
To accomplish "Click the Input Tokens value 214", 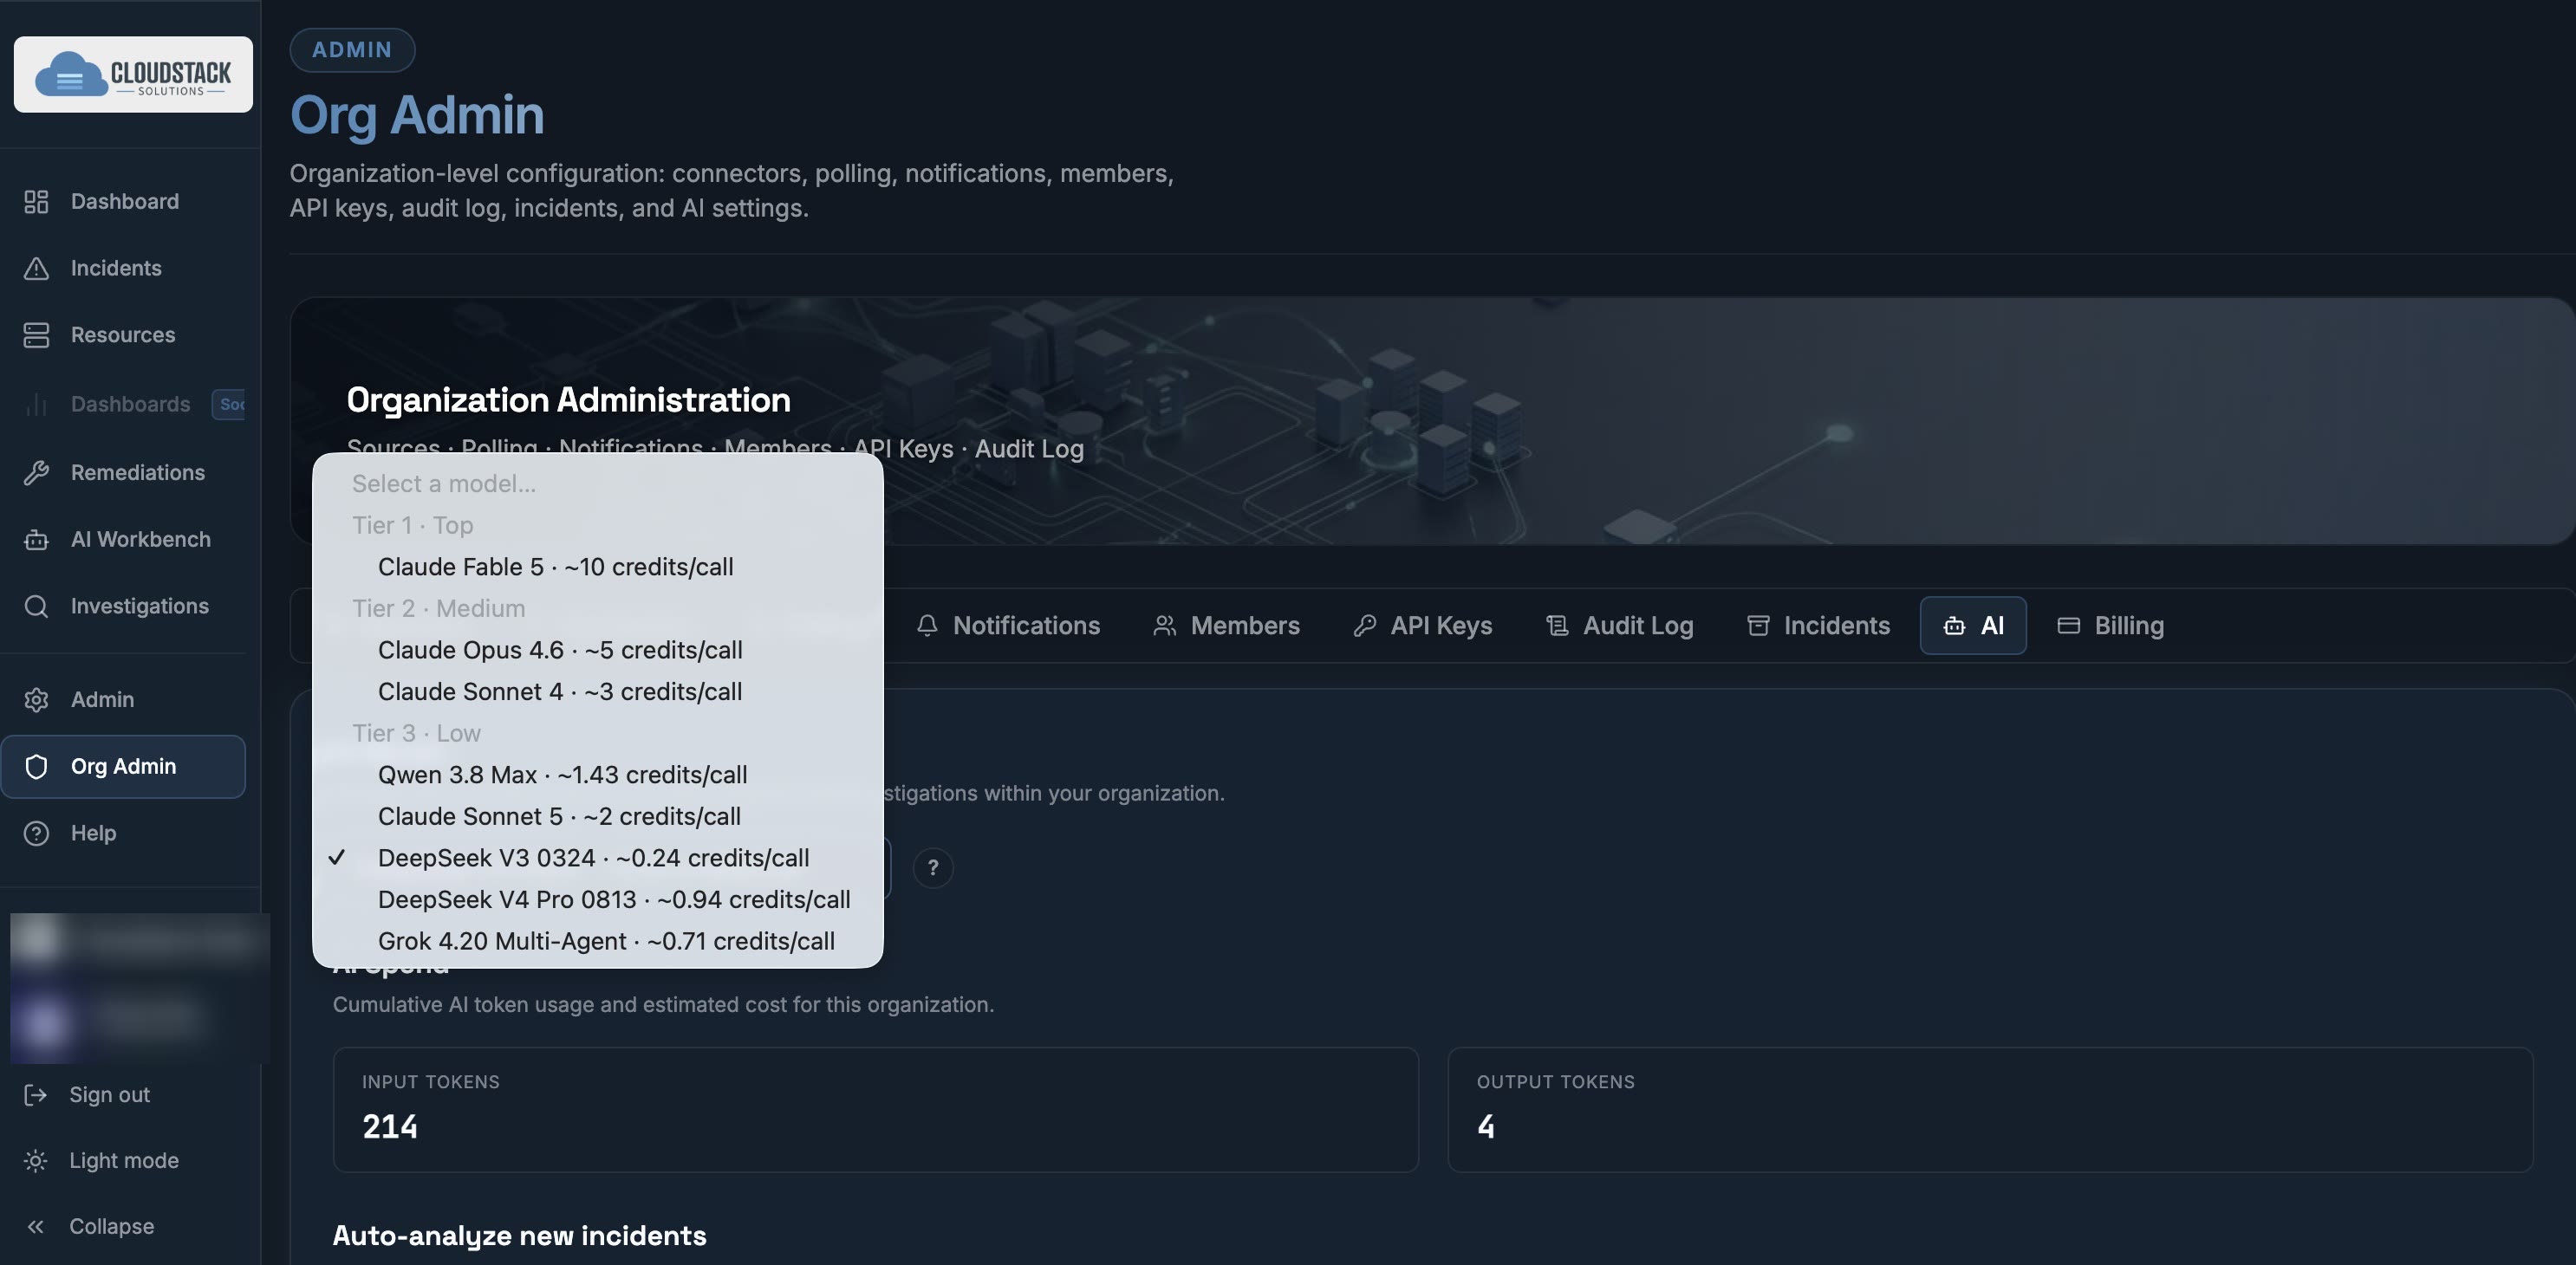I will (390, 1127).
